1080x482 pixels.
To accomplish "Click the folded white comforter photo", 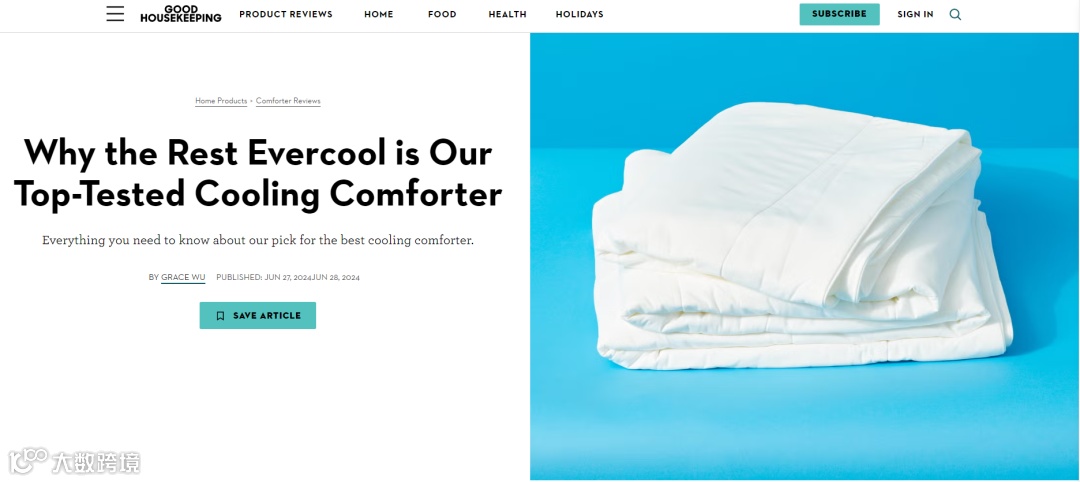I will (802, 235).
